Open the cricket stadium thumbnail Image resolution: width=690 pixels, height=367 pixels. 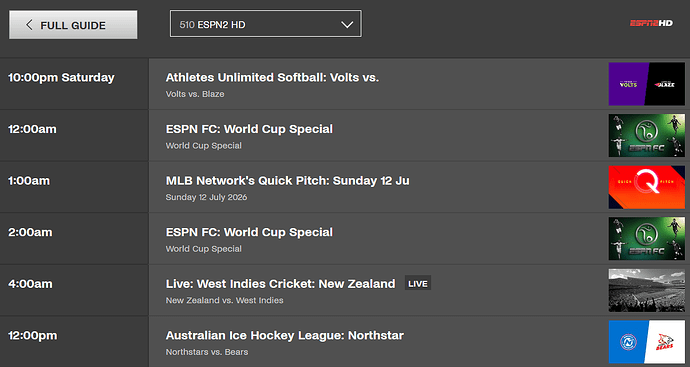click(646, 290)
